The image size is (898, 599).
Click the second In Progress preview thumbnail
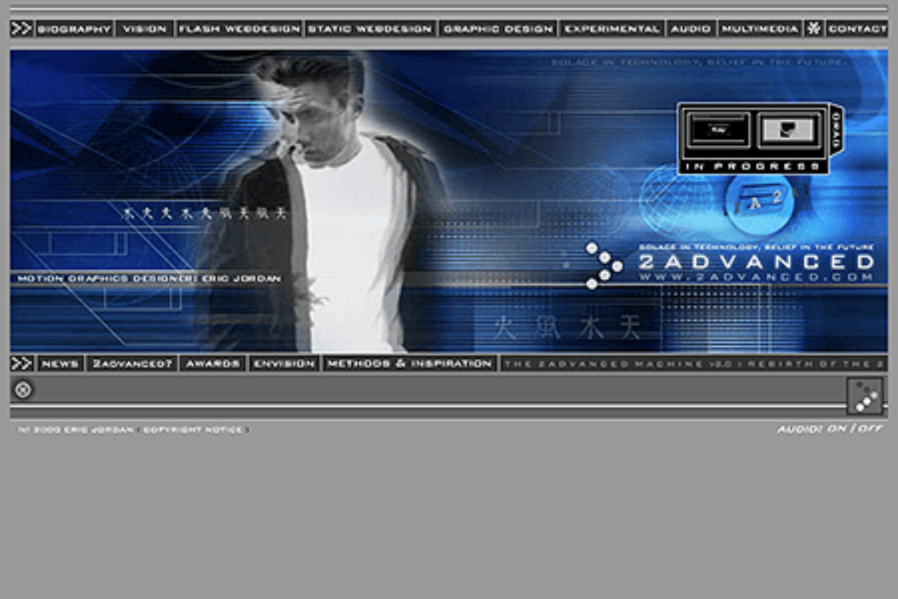789,130
